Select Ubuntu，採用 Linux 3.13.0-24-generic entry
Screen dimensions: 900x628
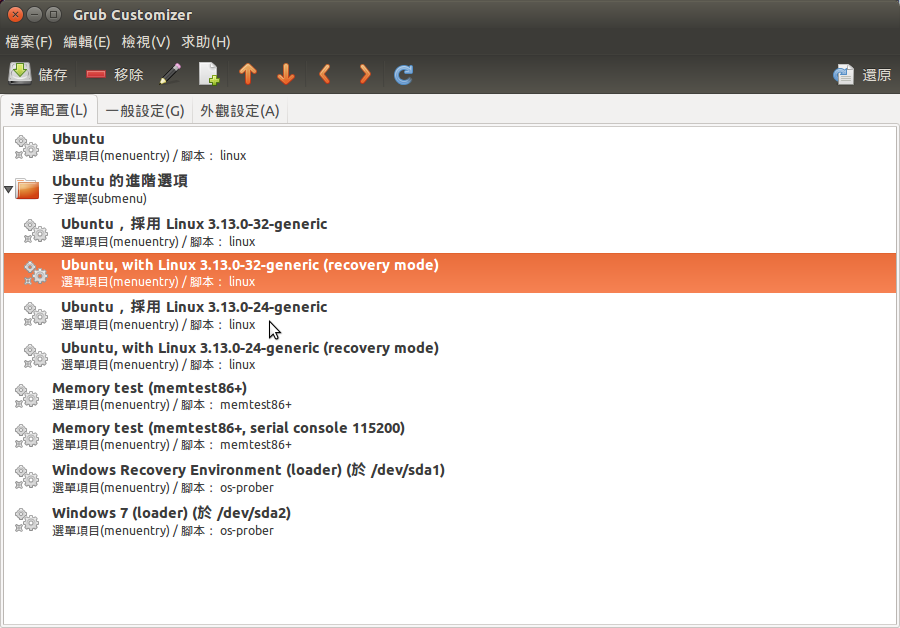[x=450, y=315]
